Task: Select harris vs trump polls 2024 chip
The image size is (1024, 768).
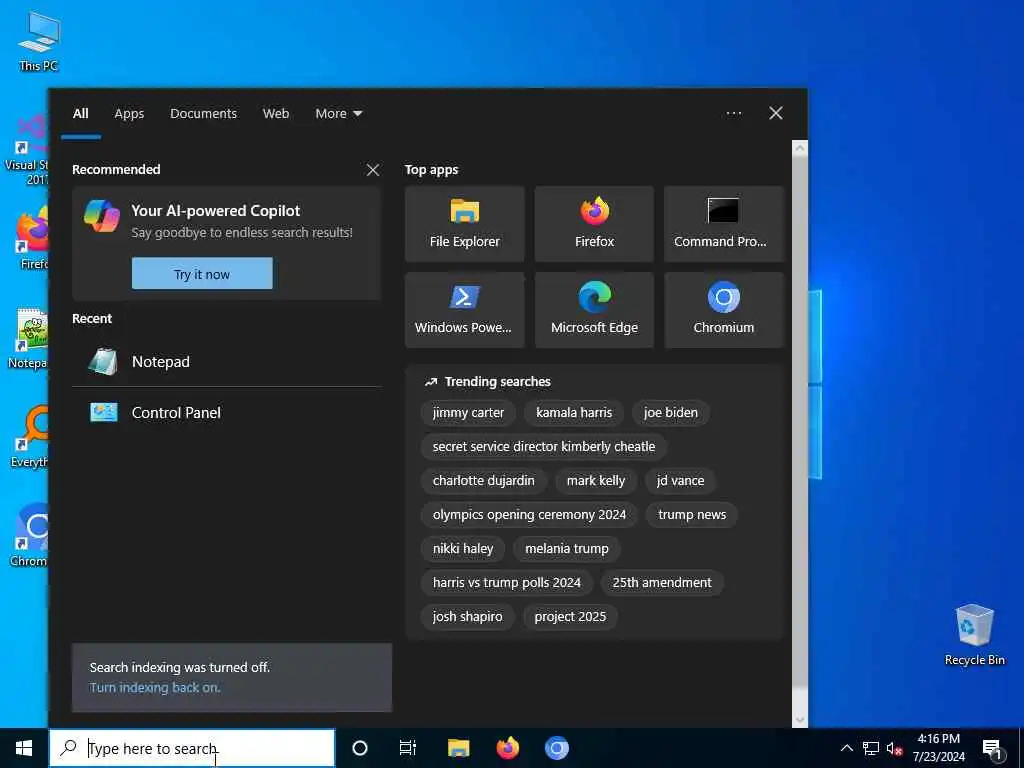Action: coord(507,583)
